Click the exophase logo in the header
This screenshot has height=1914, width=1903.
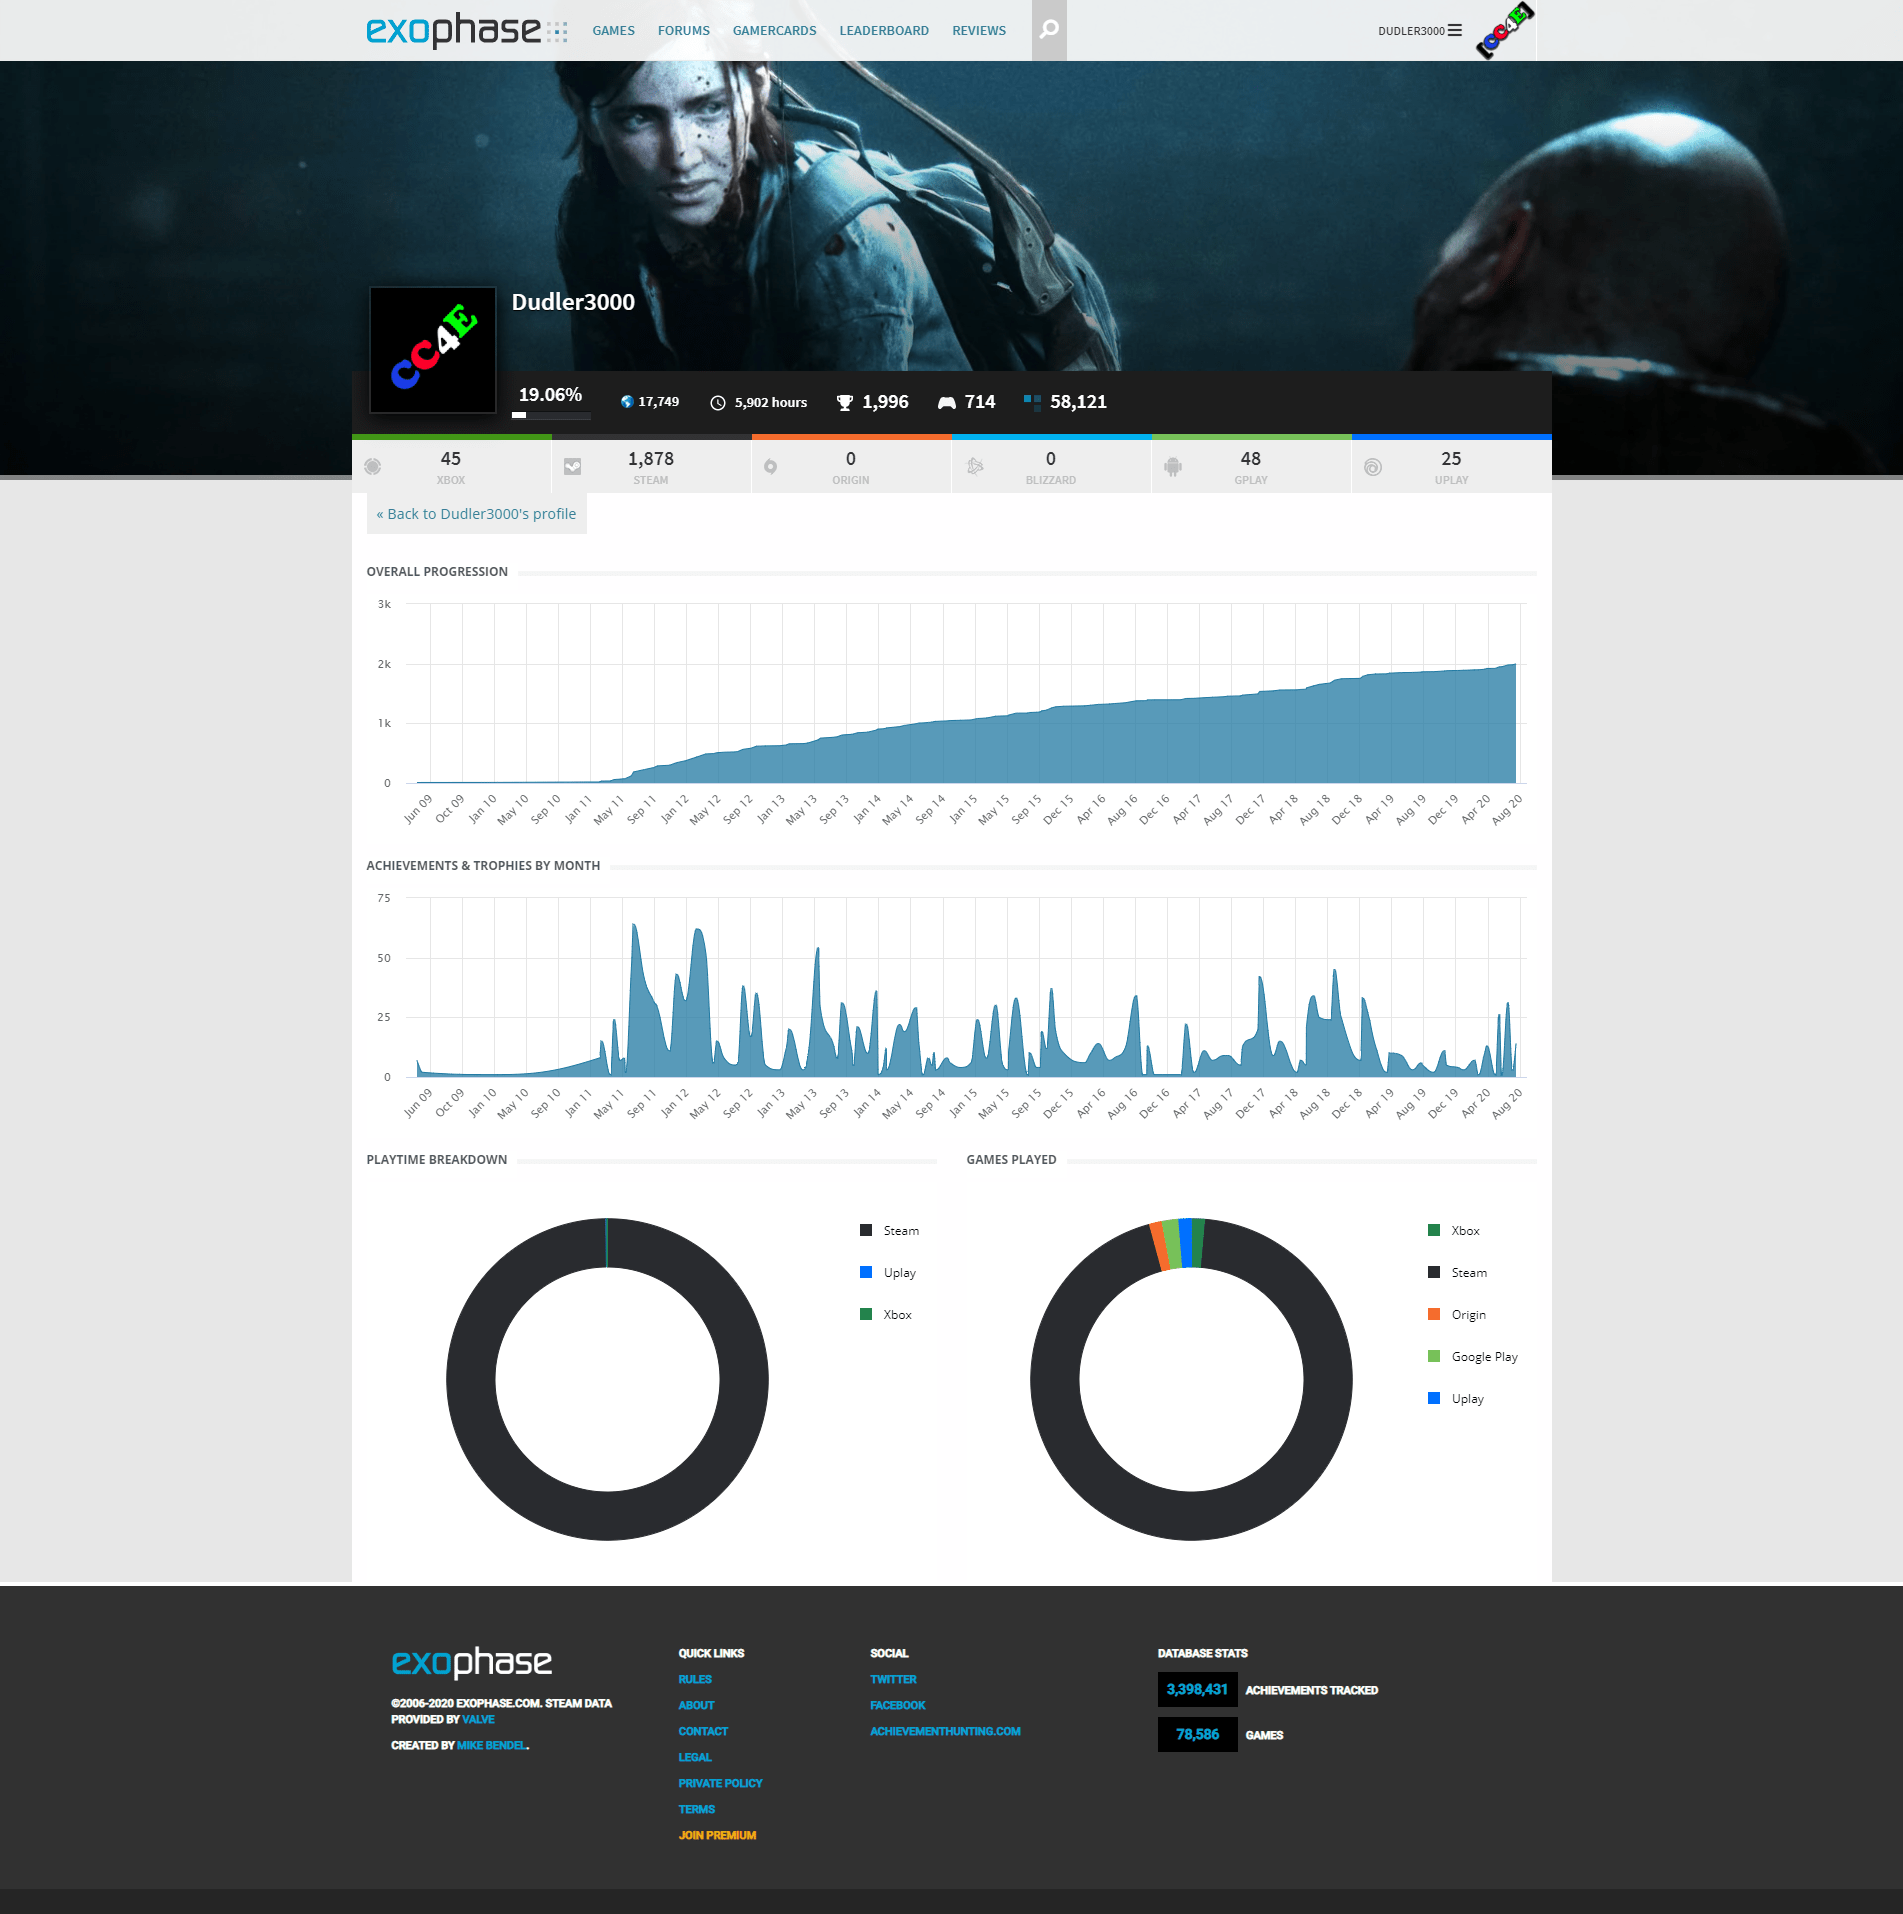(466, 30)
